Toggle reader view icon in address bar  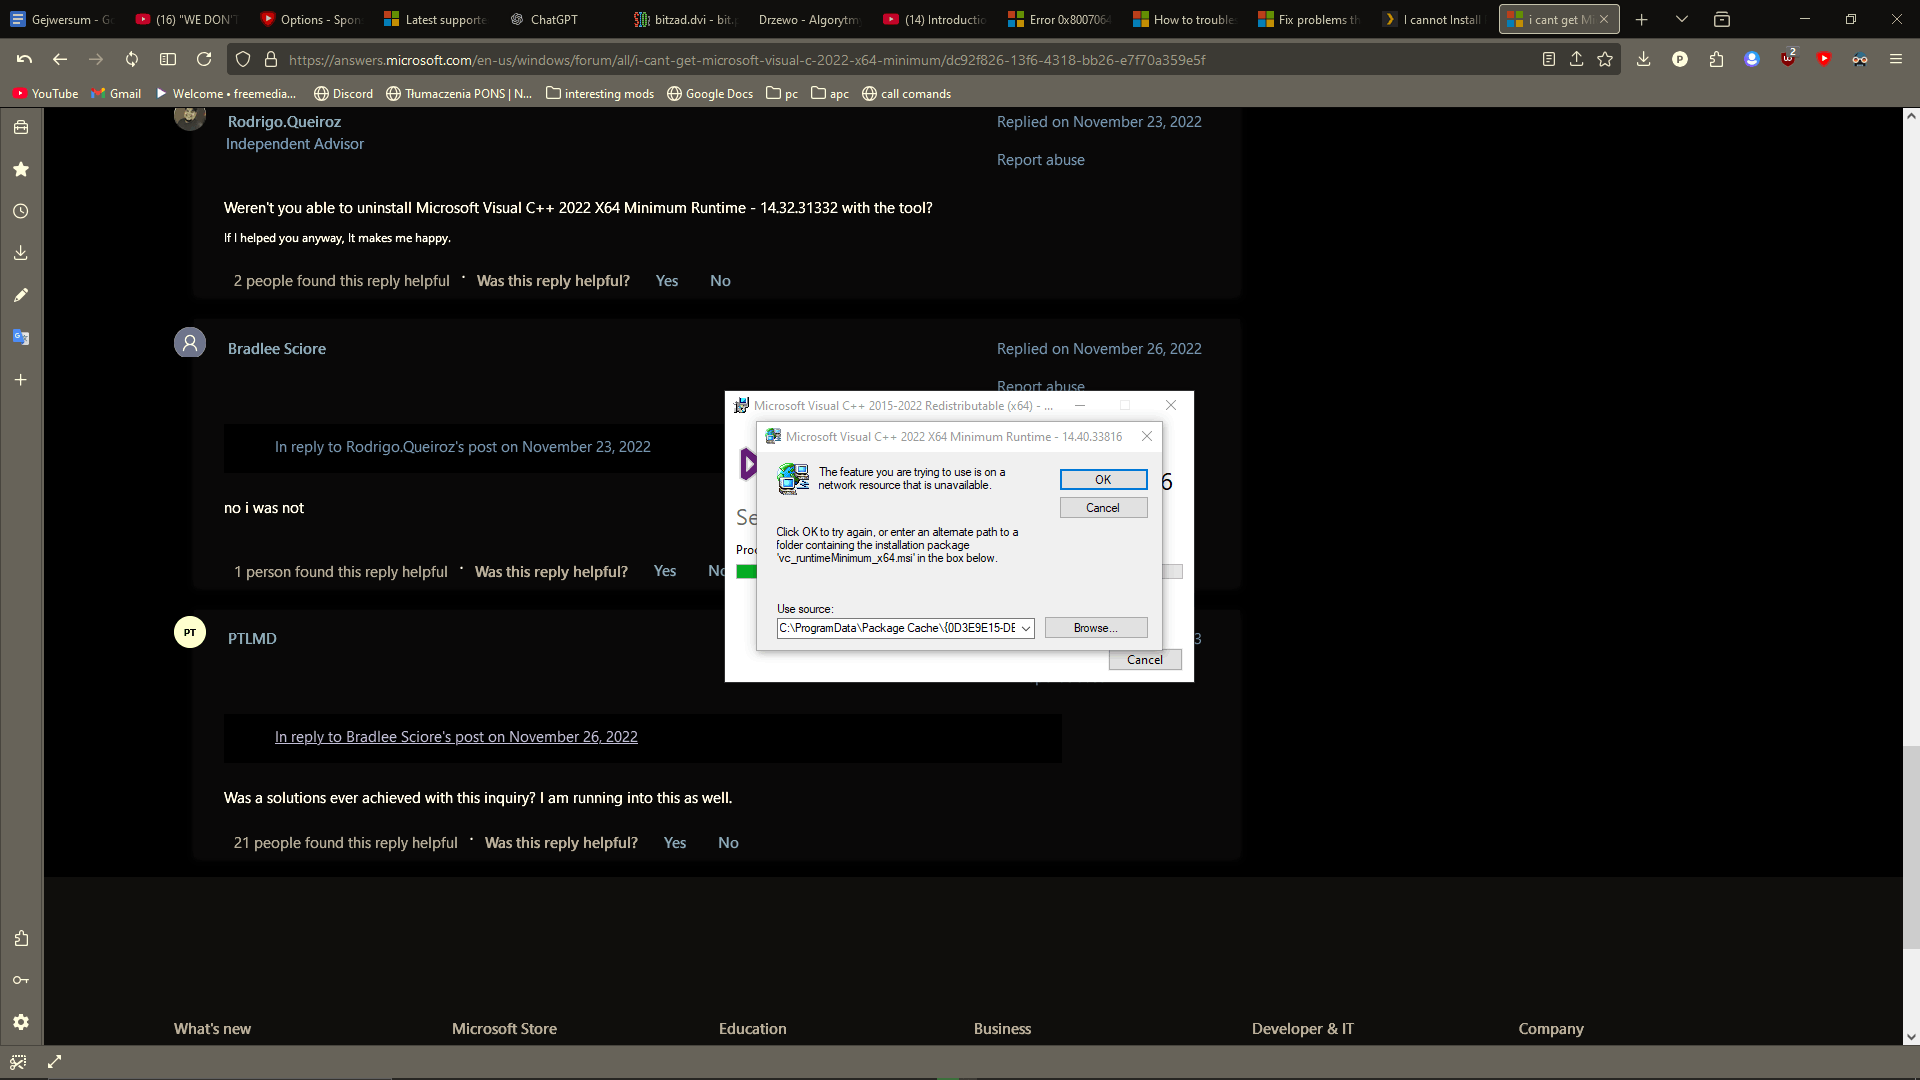coord(1548,60)
